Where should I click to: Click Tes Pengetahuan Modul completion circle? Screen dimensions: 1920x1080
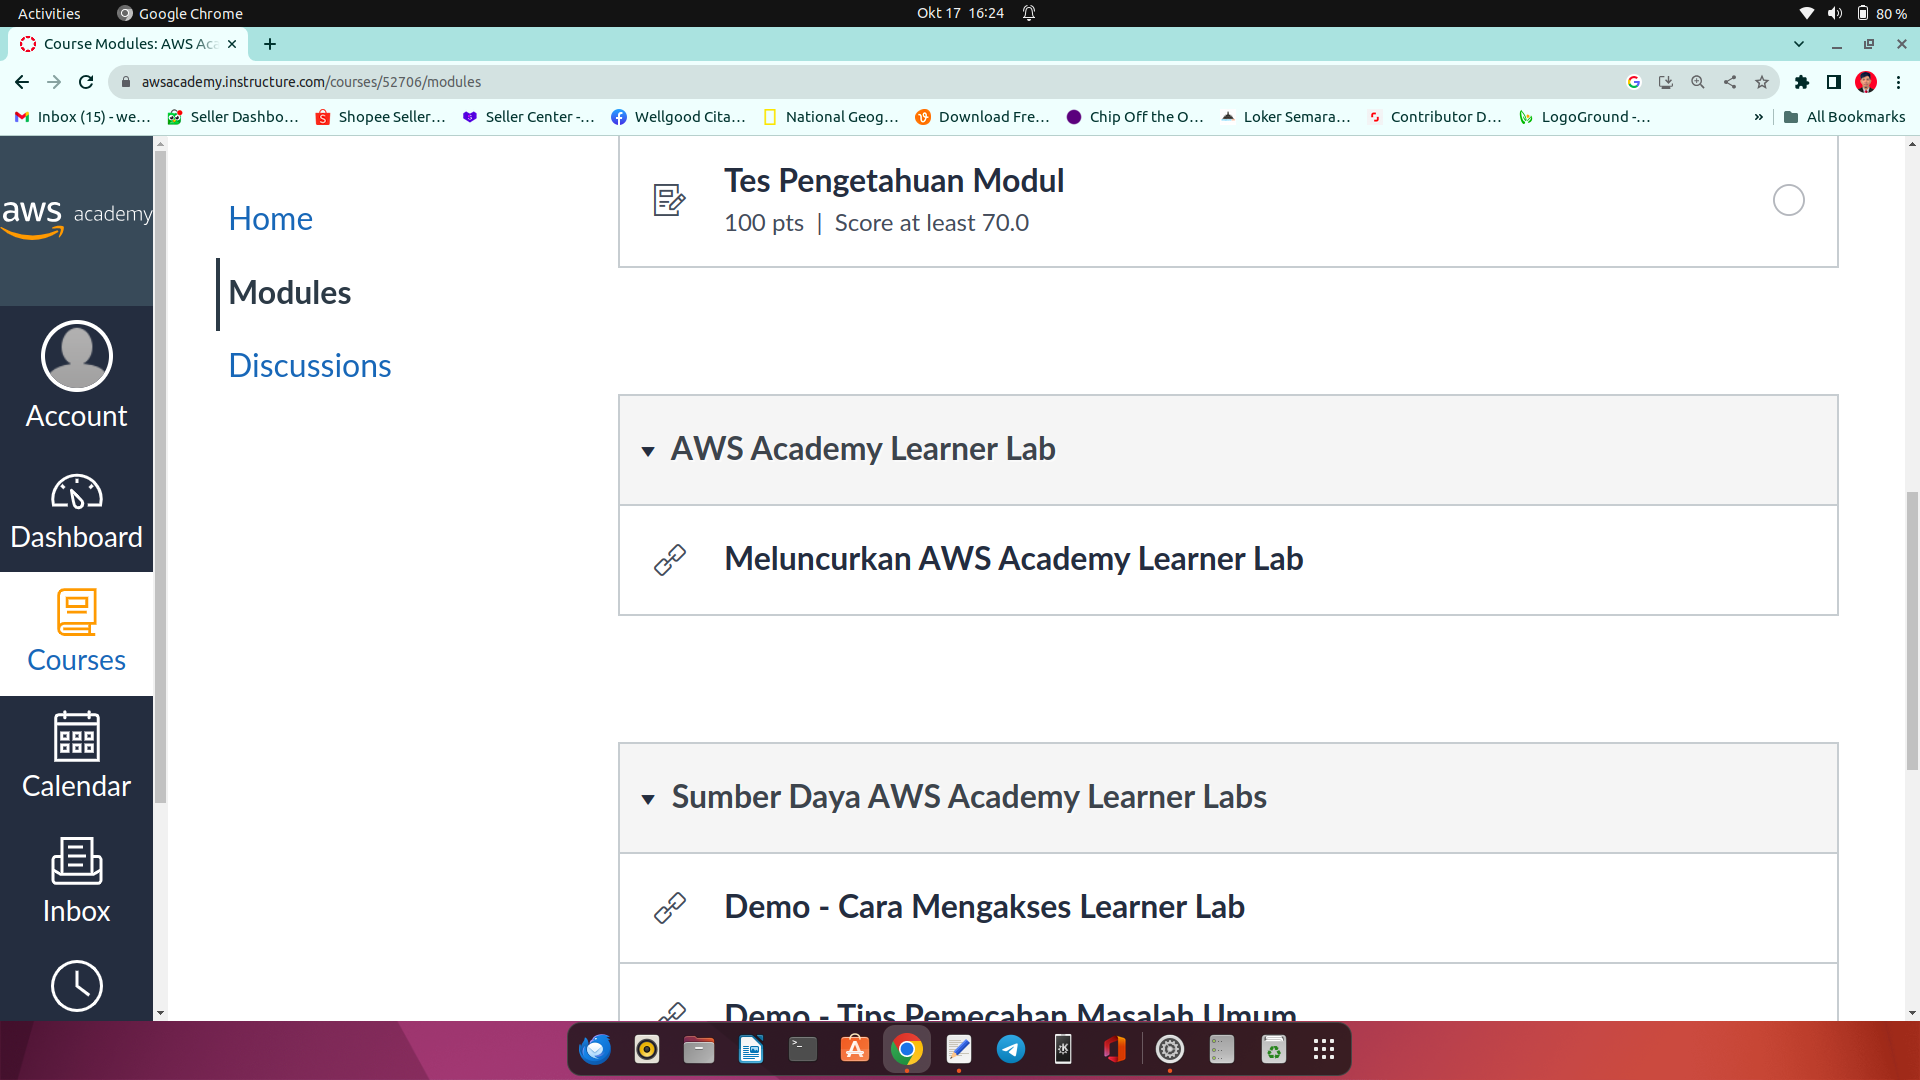click(x=1788, y=200)
